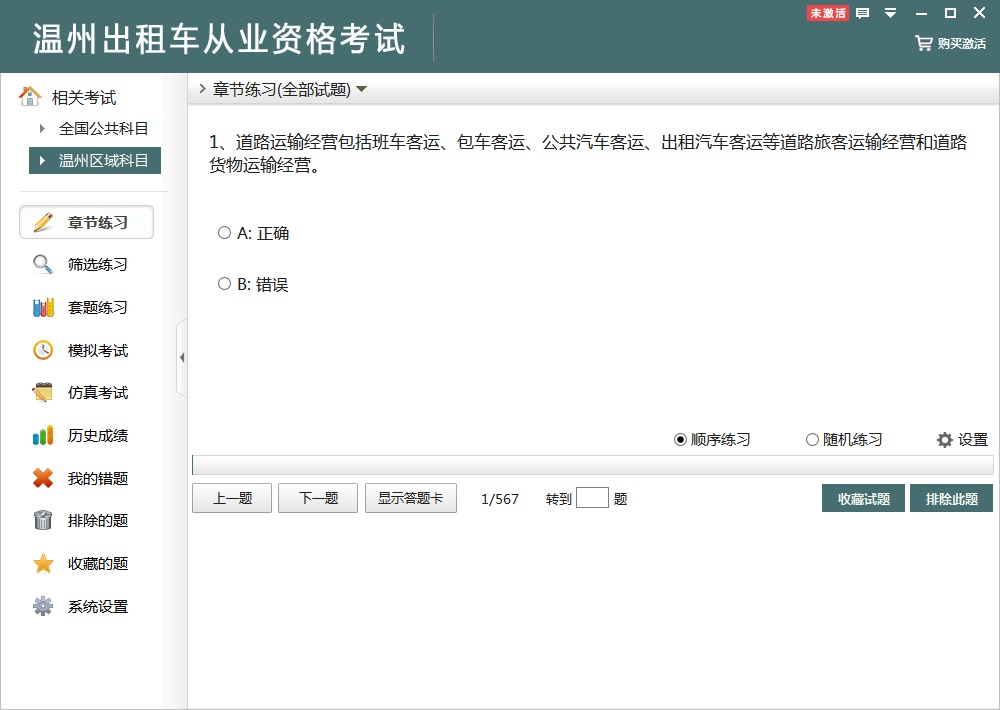Click the clock icon for 模拟考试
Viewport: 1000px width, 710px height.
pyautogui.click(x=43, y=350)
